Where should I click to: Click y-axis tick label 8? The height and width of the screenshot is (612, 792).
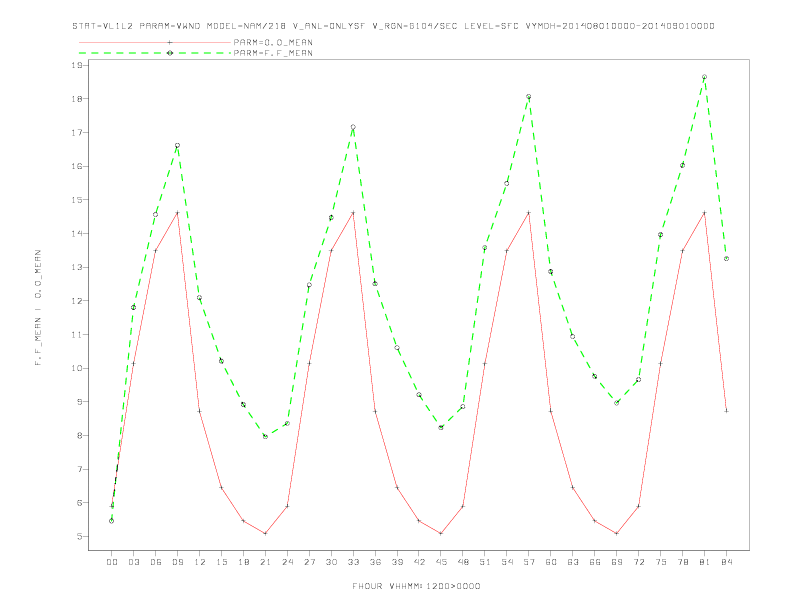coord(79,435)
